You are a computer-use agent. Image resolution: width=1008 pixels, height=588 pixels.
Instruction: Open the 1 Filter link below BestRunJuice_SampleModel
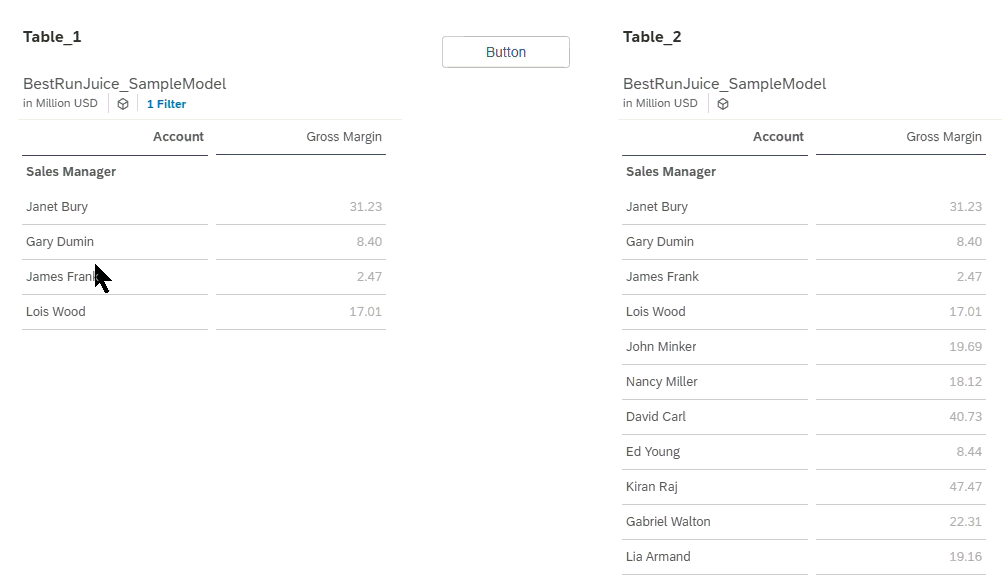click(166, 103)
